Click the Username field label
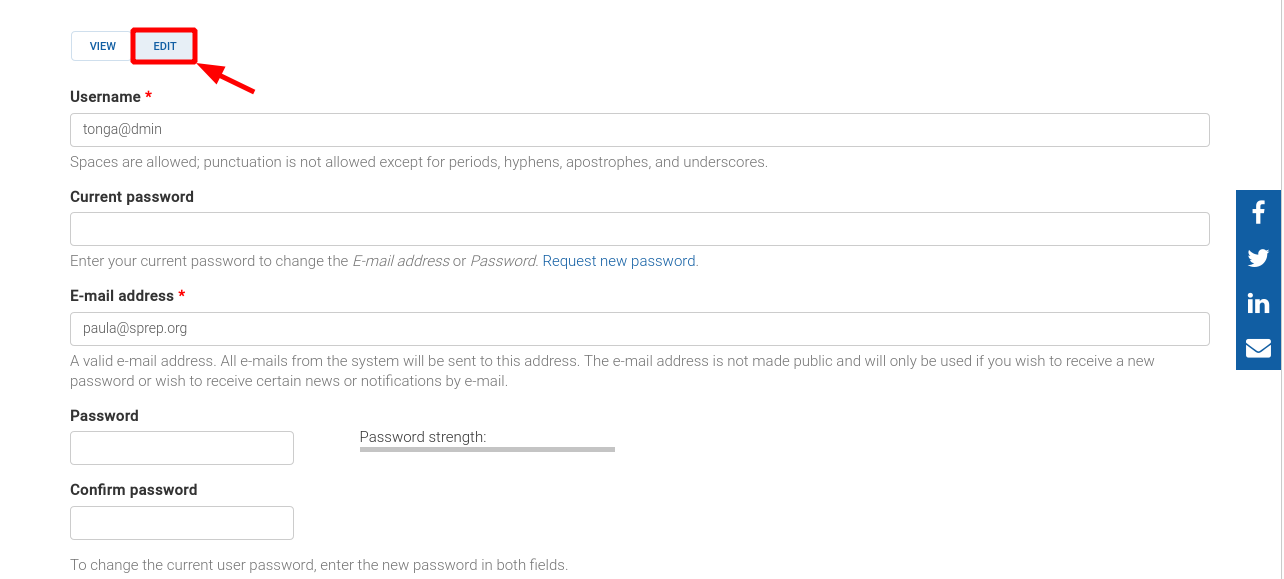This screenshot has height=579, width=1284. tap(105, 97)
